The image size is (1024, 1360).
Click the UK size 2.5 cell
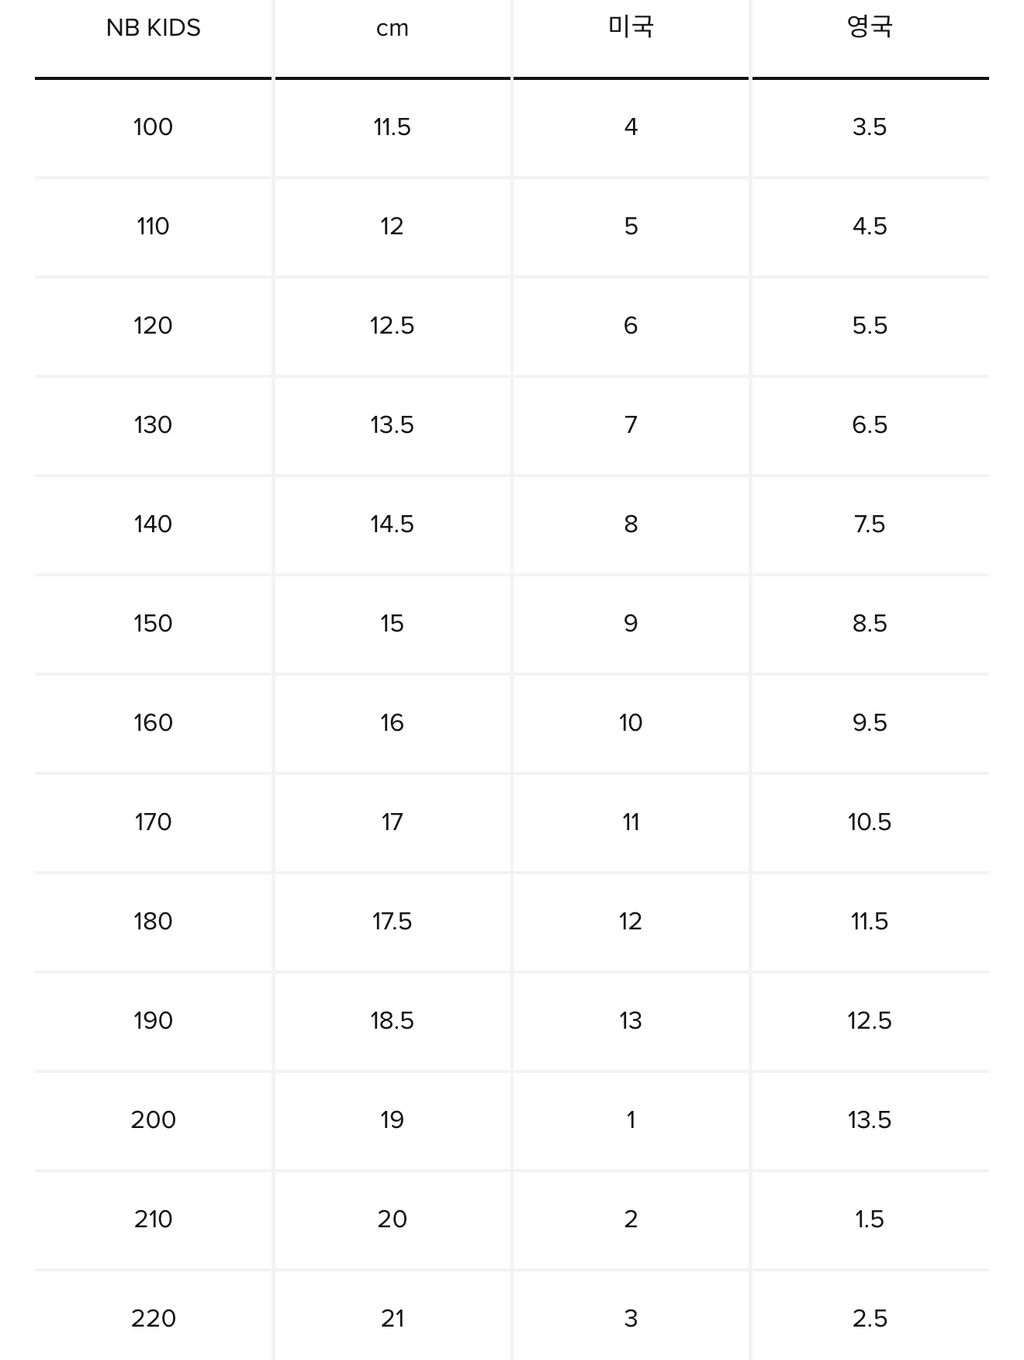[870, 1318]
